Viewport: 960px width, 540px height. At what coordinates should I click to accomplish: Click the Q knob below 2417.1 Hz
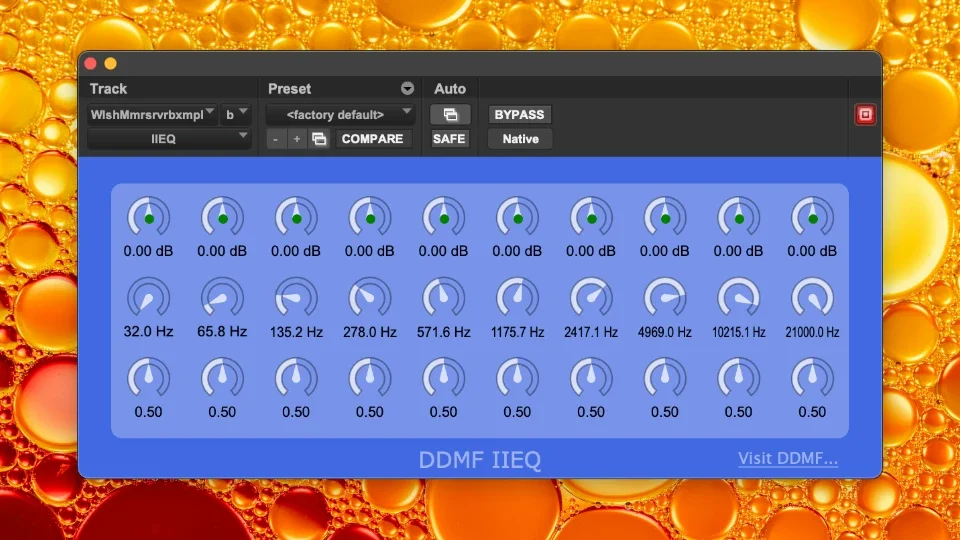click(x=591, y=378)
